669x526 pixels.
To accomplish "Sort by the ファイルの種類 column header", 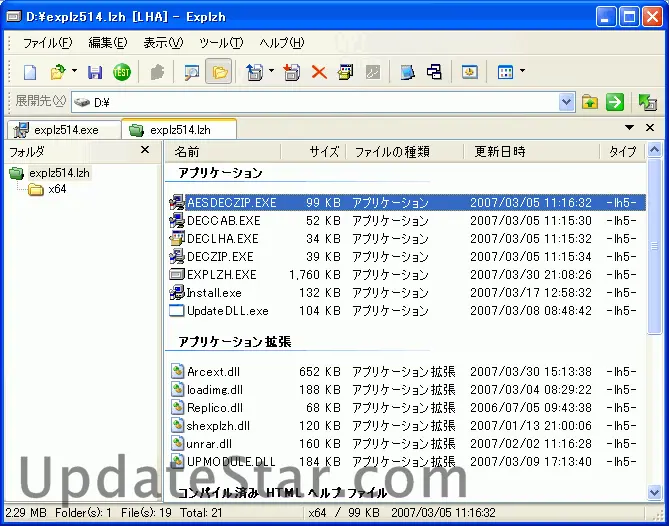I will (x=404, y=151).
